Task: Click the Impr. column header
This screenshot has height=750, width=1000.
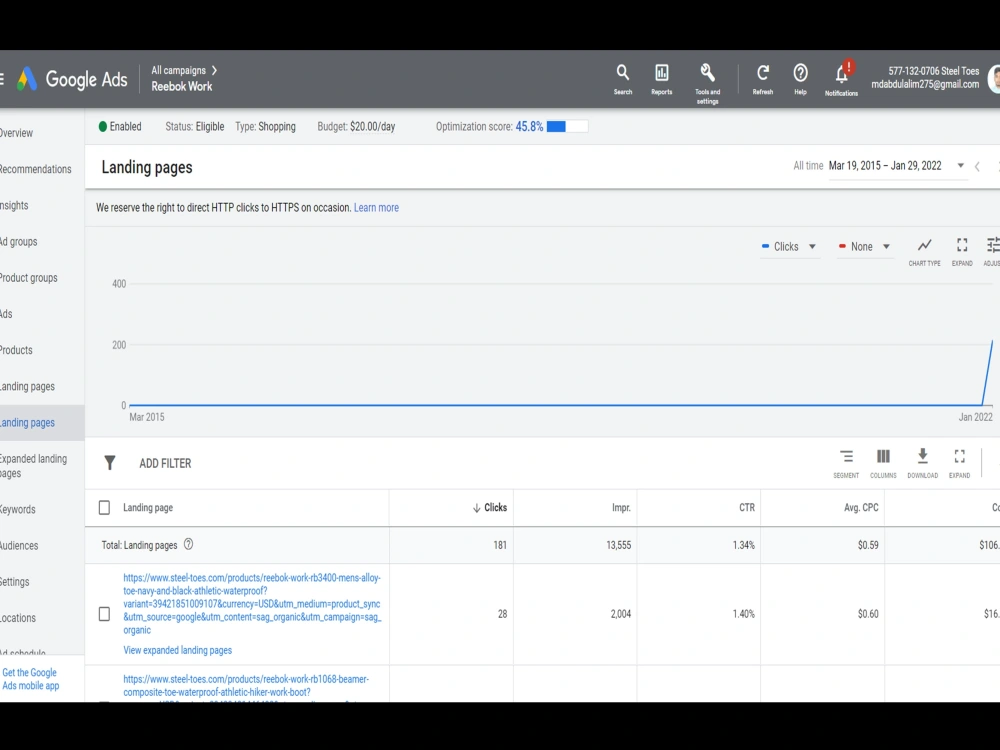Action: click(x=621, y=508)
